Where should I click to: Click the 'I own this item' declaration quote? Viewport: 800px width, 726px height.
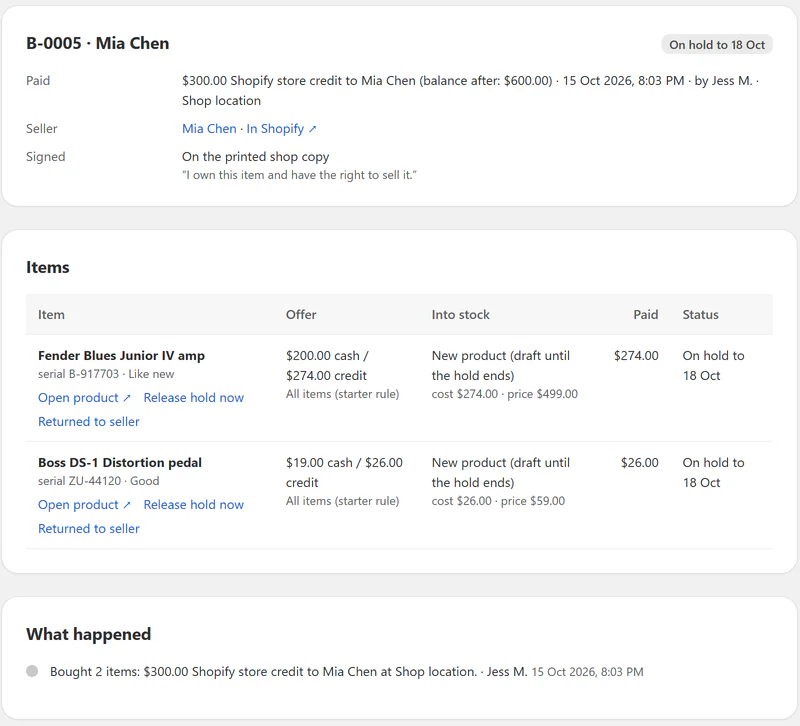pyautogui.click(x=299, y=175)
